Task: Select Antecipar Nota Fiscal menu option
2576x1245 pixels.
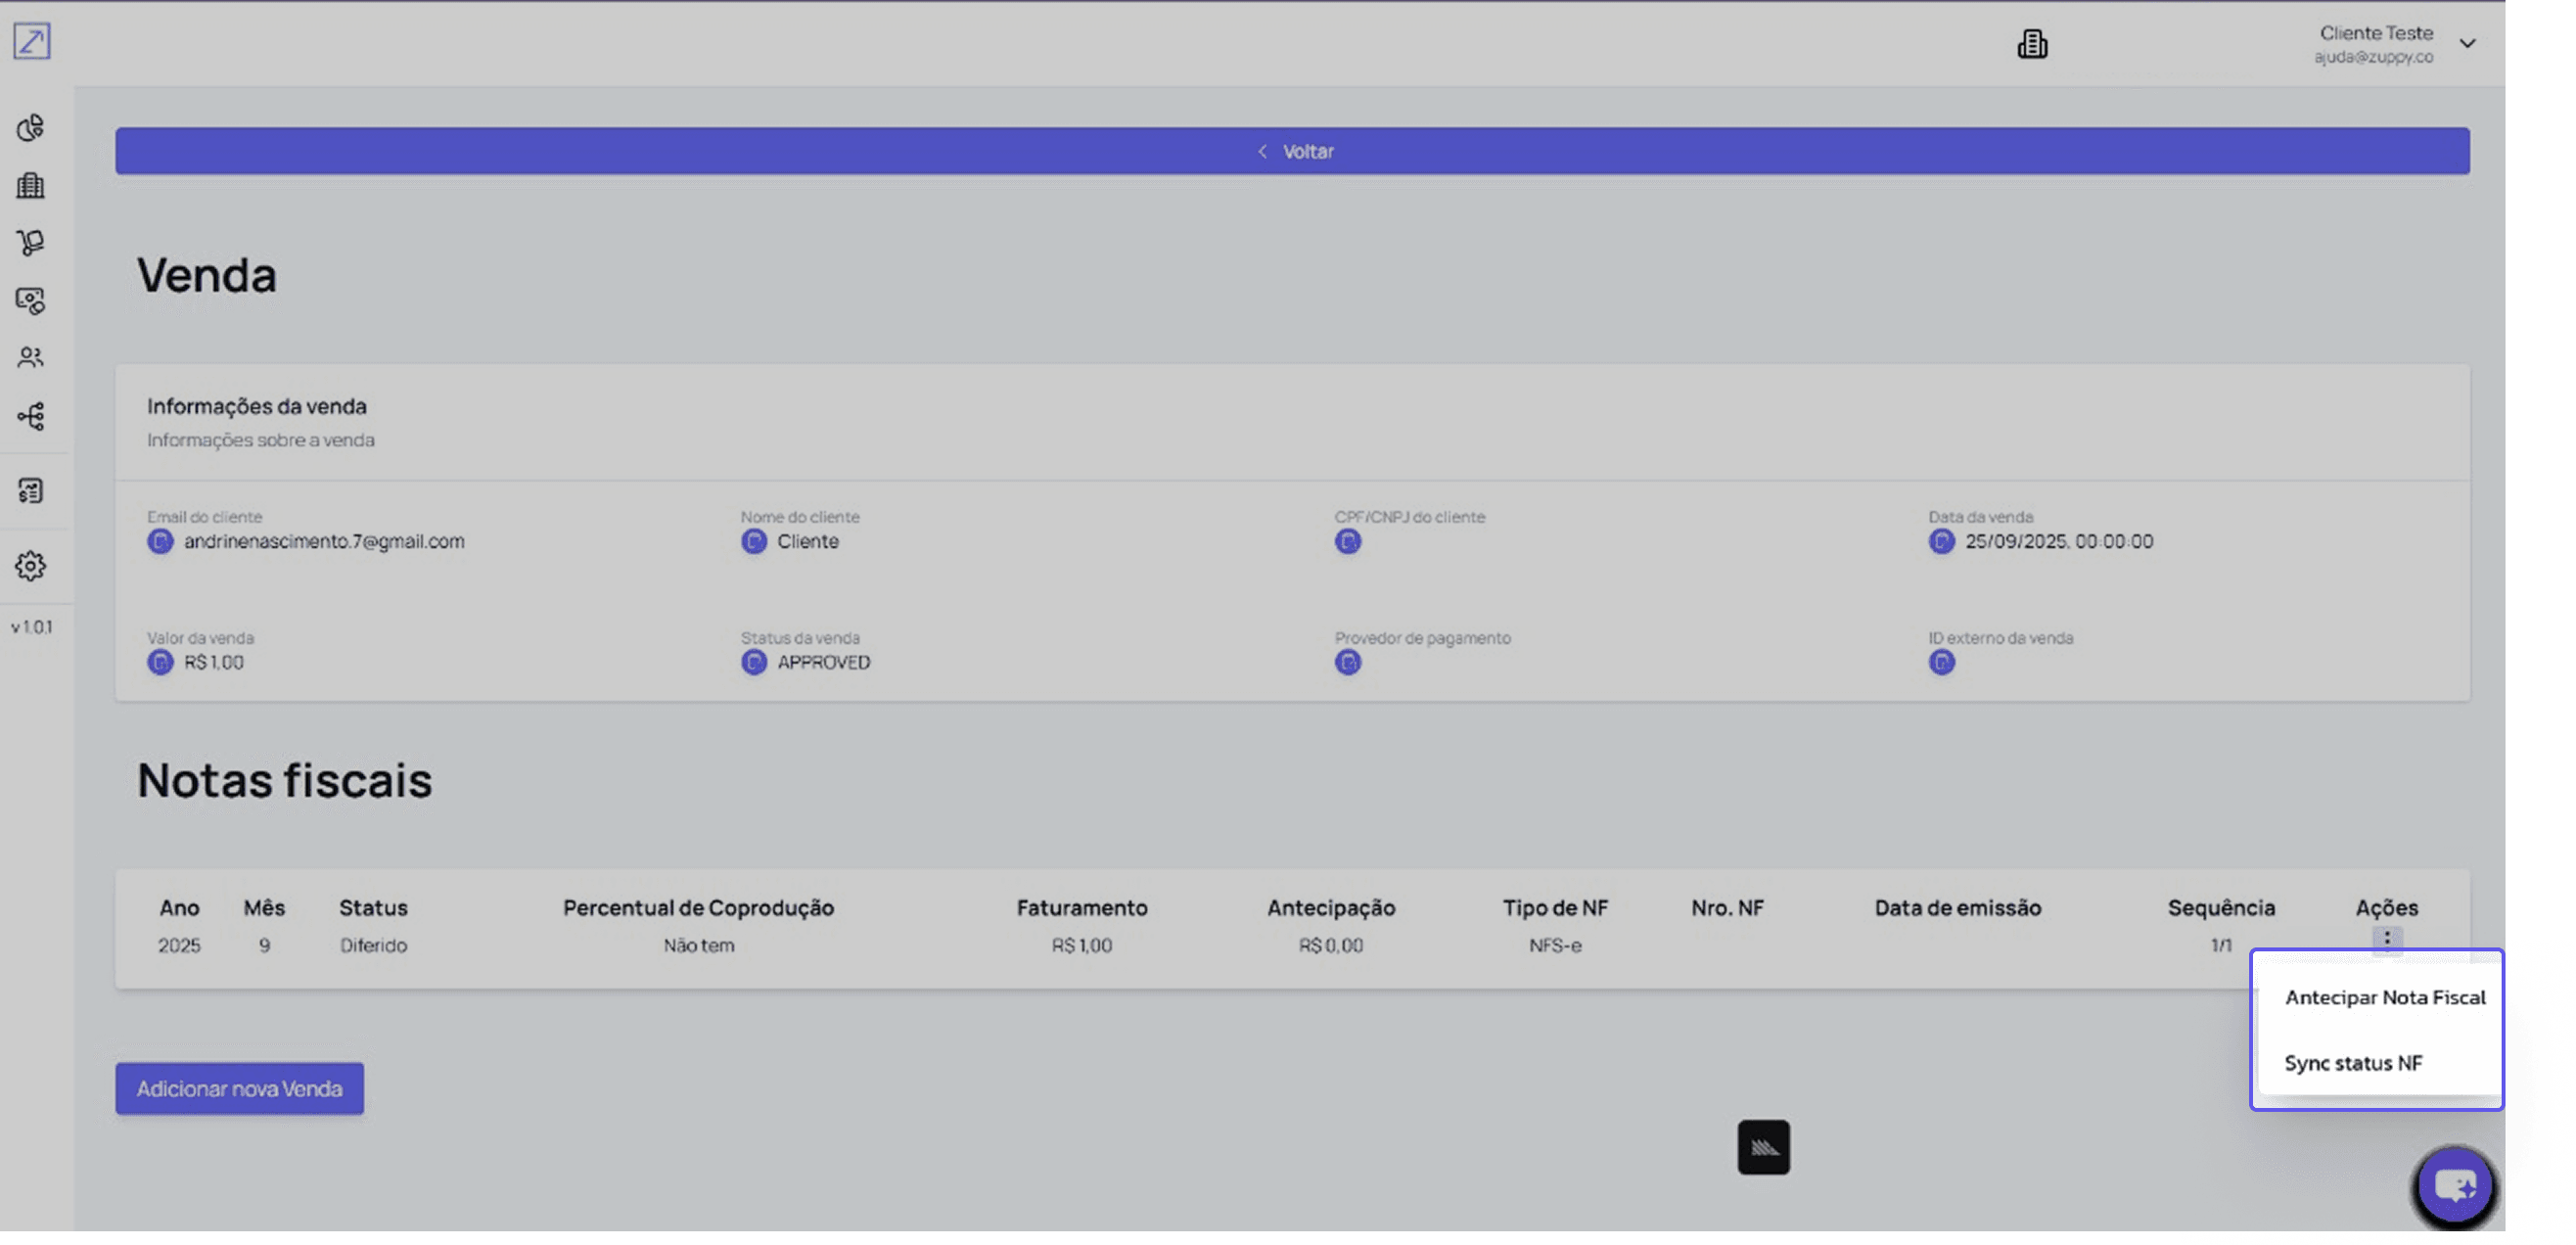Action: point(2384,997)
